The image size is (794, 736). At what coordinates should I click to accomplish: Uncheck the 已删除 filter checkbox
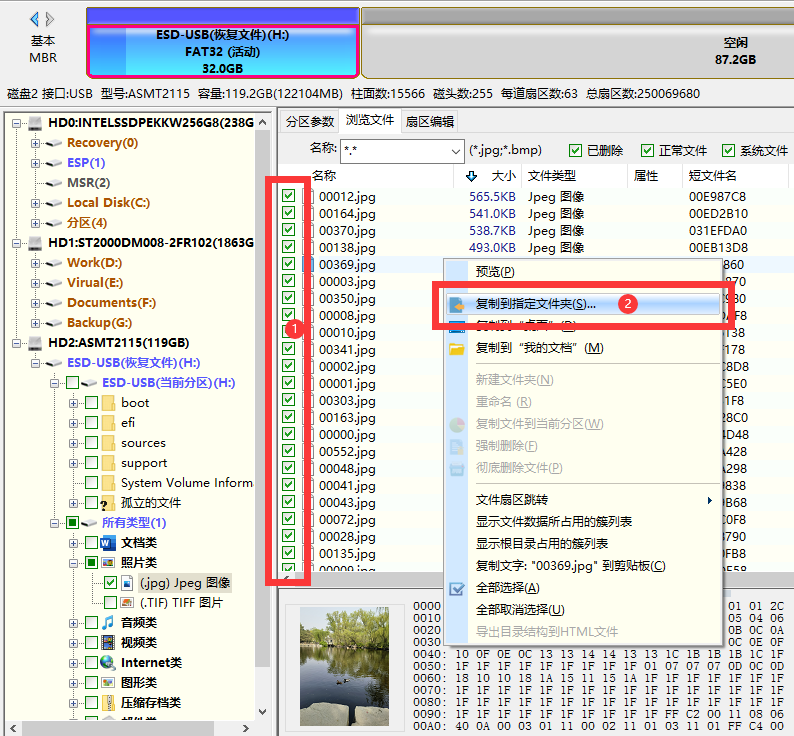coord(575,151)
